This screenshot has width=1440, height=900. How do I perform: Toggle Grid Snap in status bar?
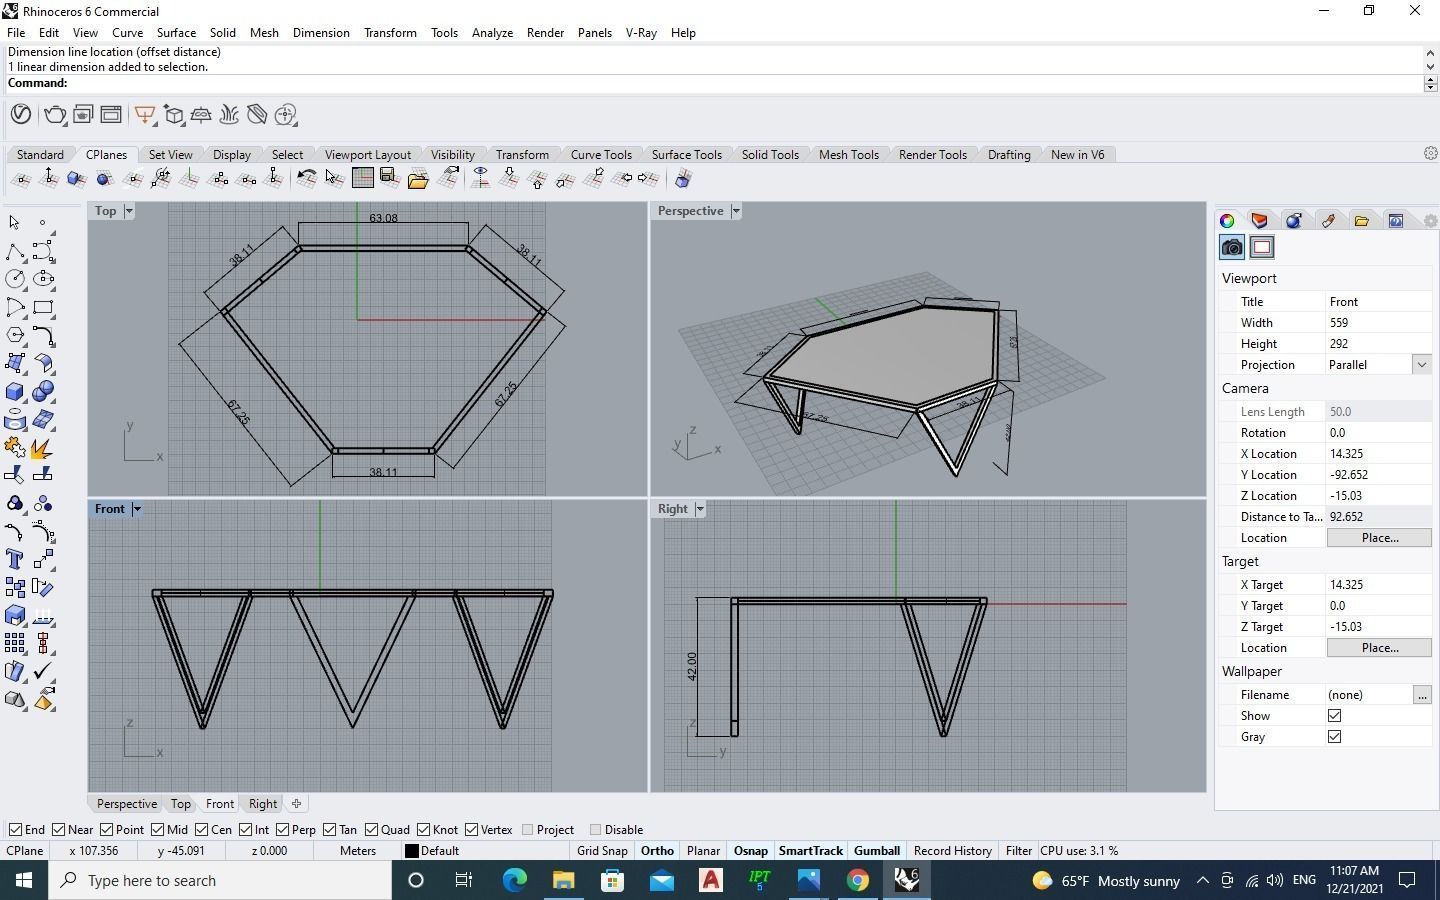(602, 851)
